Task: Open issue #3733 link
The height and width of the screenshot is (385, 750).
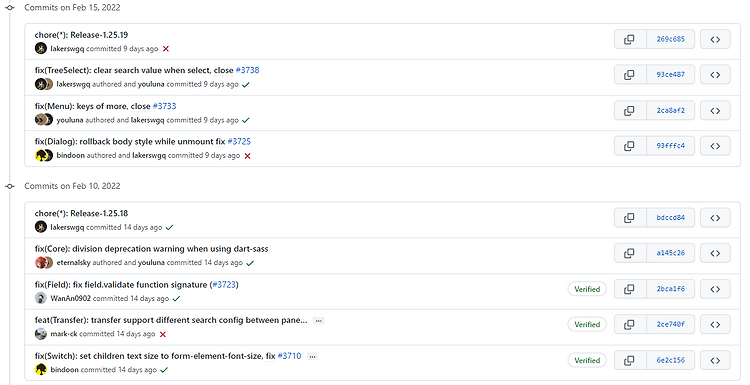Action: pos(165,106)
